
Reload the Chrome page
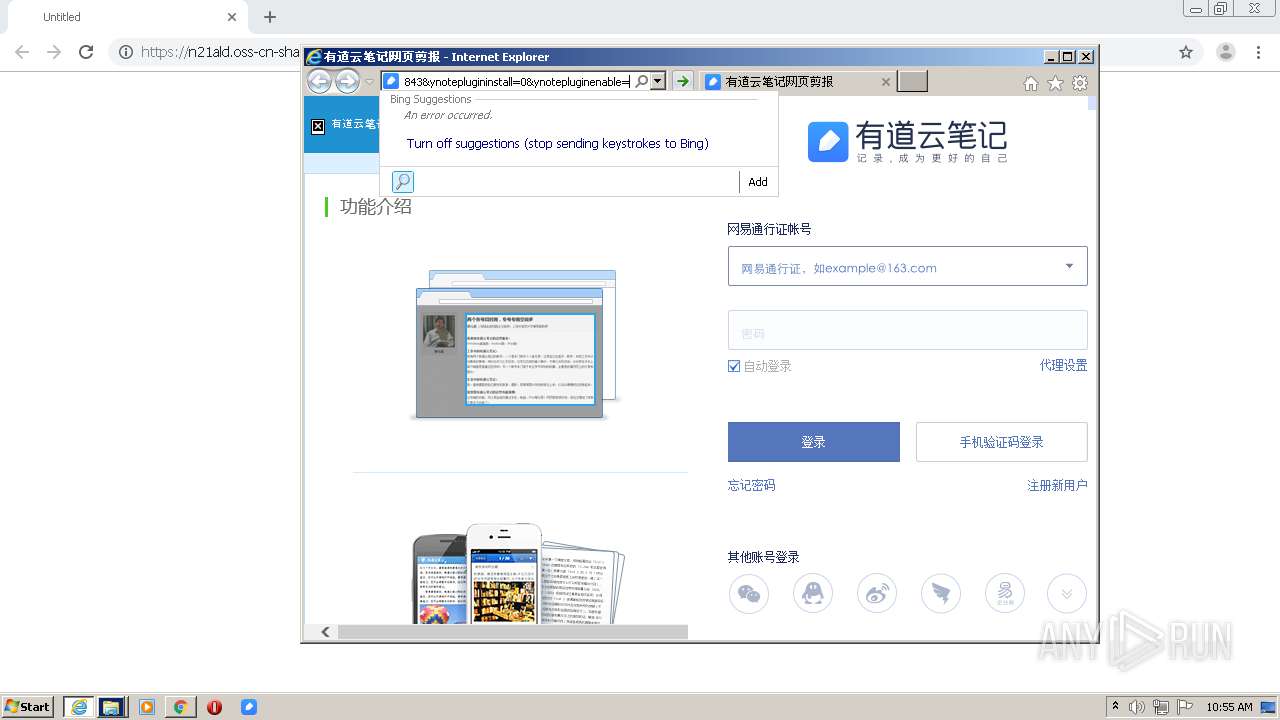86,52
